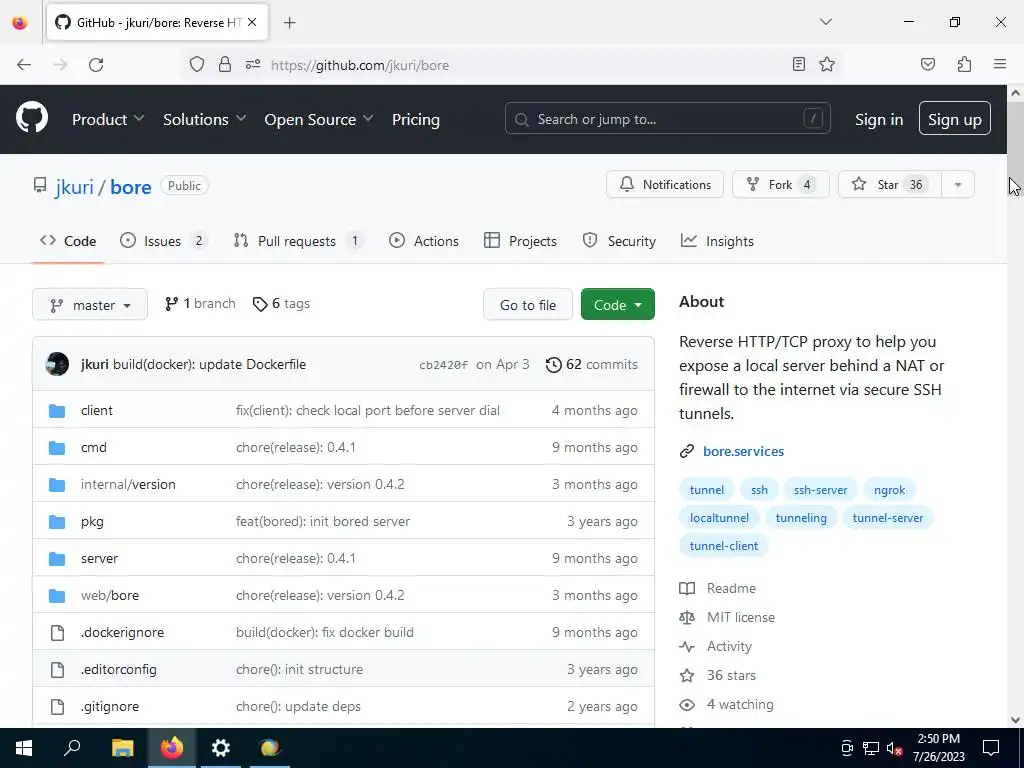Viewport: 1024px width, 768px height.
Task: Expand the Star lists dropdown arrow
Action: click(x=958, y=185)
